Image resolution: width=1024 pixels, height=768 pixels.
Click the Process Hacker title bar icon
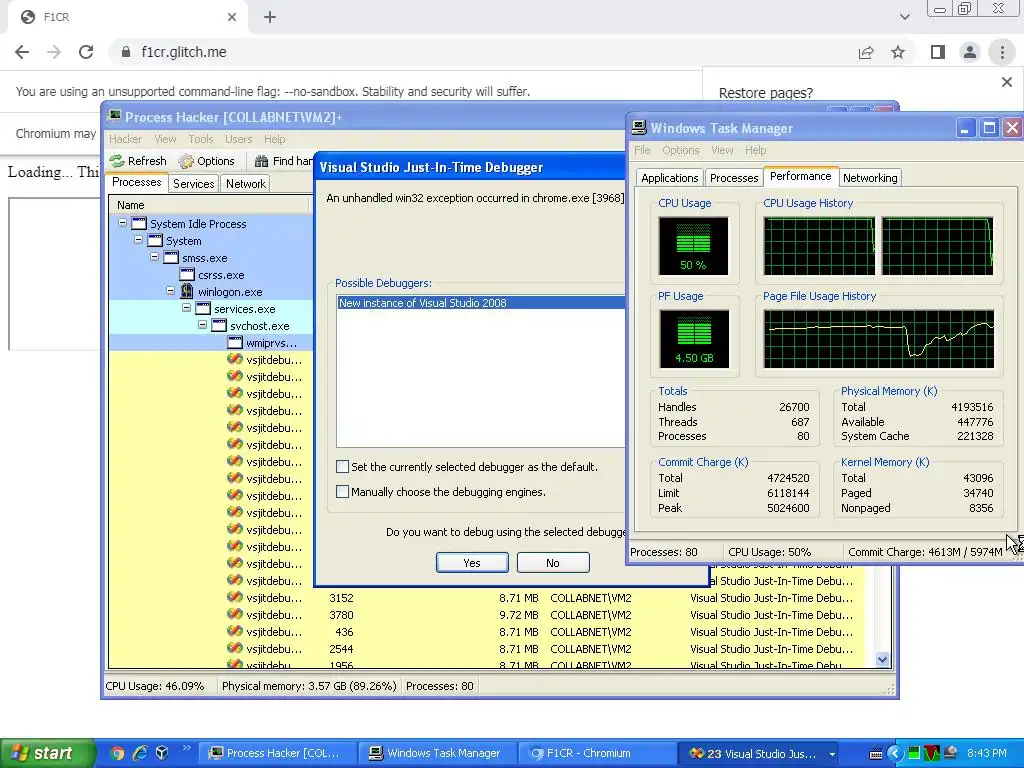point(114,116)
